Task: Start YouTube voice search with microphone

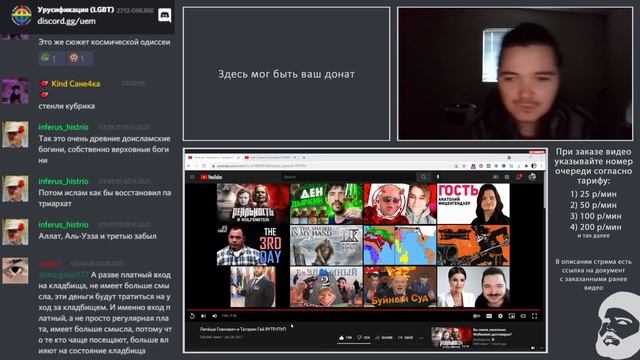Action: tap(438, 177)
